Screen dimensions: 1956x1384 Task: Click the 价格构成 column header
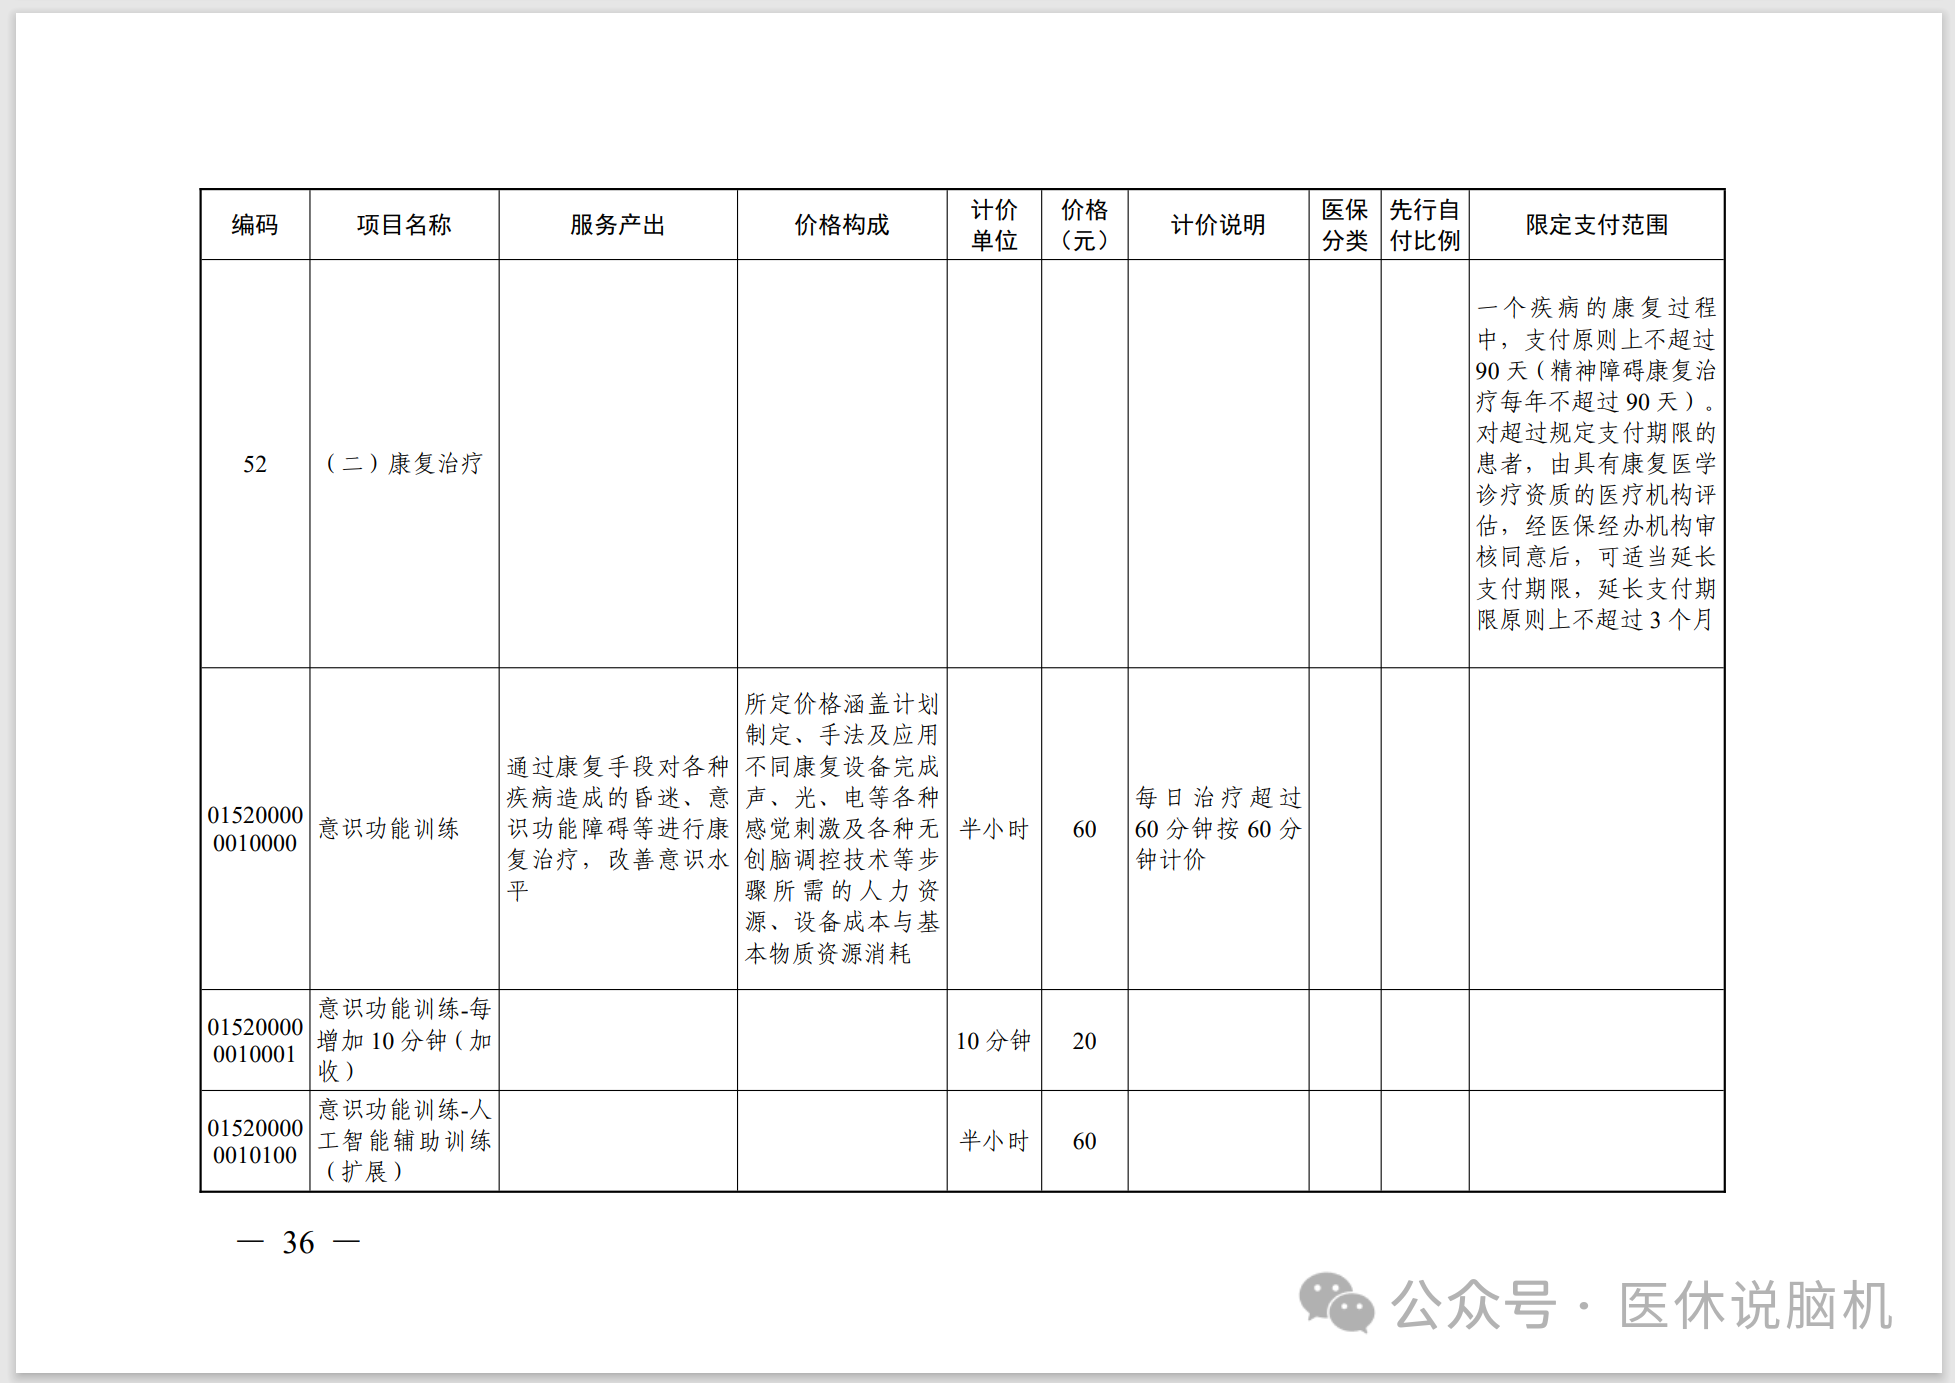point(841,225)
